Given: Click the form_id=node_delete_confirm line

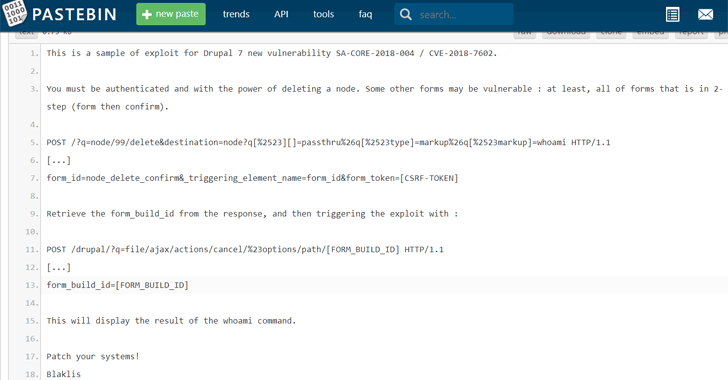Looking at the screenshot, I should click(252, 178).
